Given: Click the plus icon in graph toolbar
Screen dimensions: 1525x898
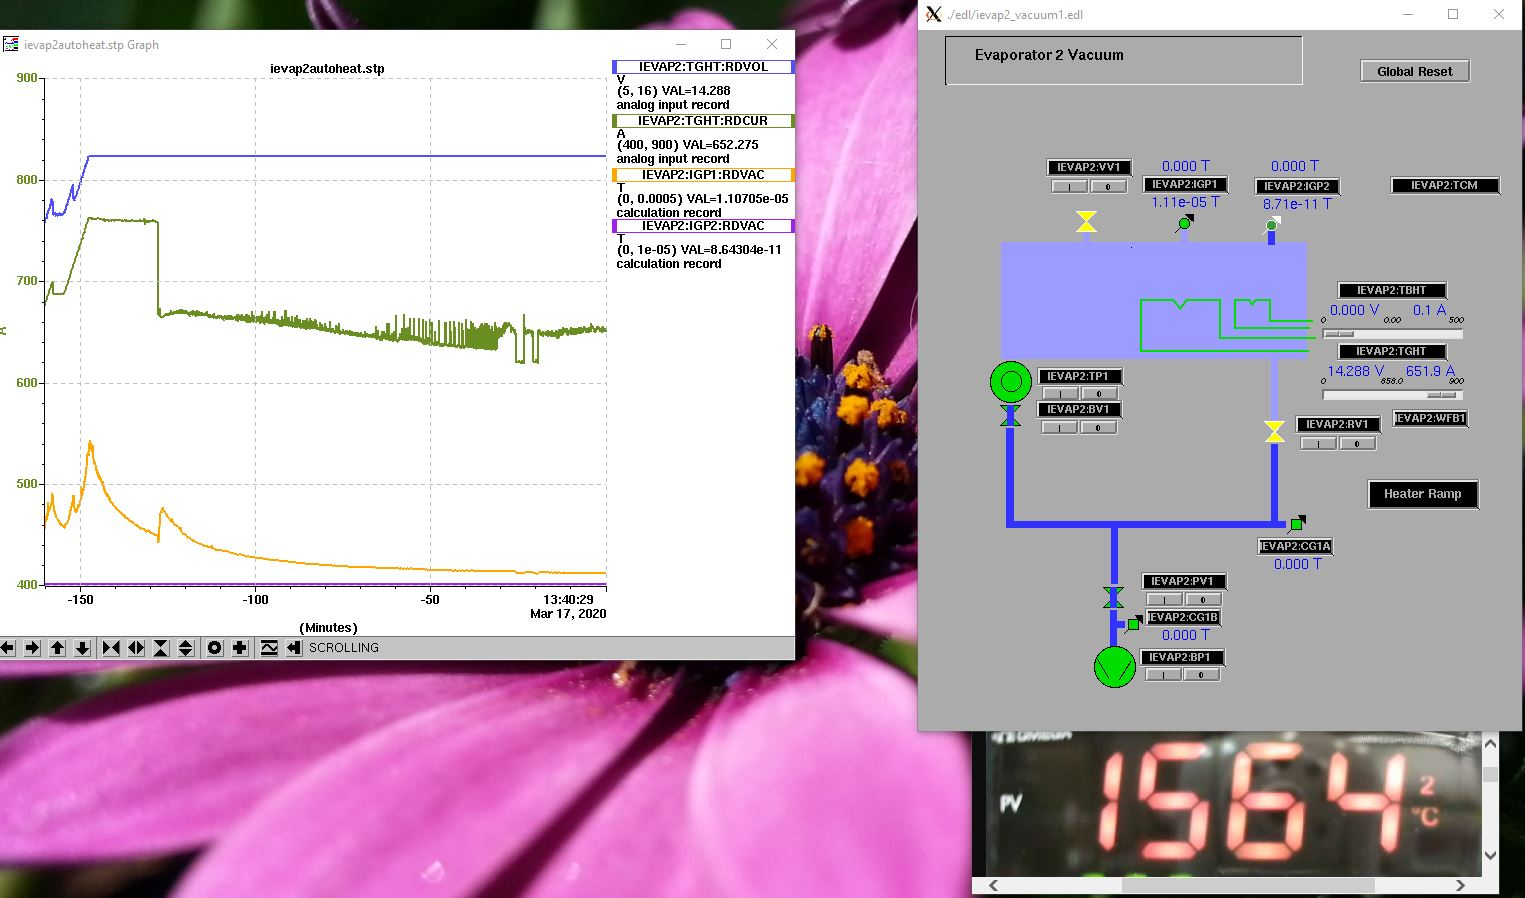Looking at the screenshot, I should coord(239,648).
